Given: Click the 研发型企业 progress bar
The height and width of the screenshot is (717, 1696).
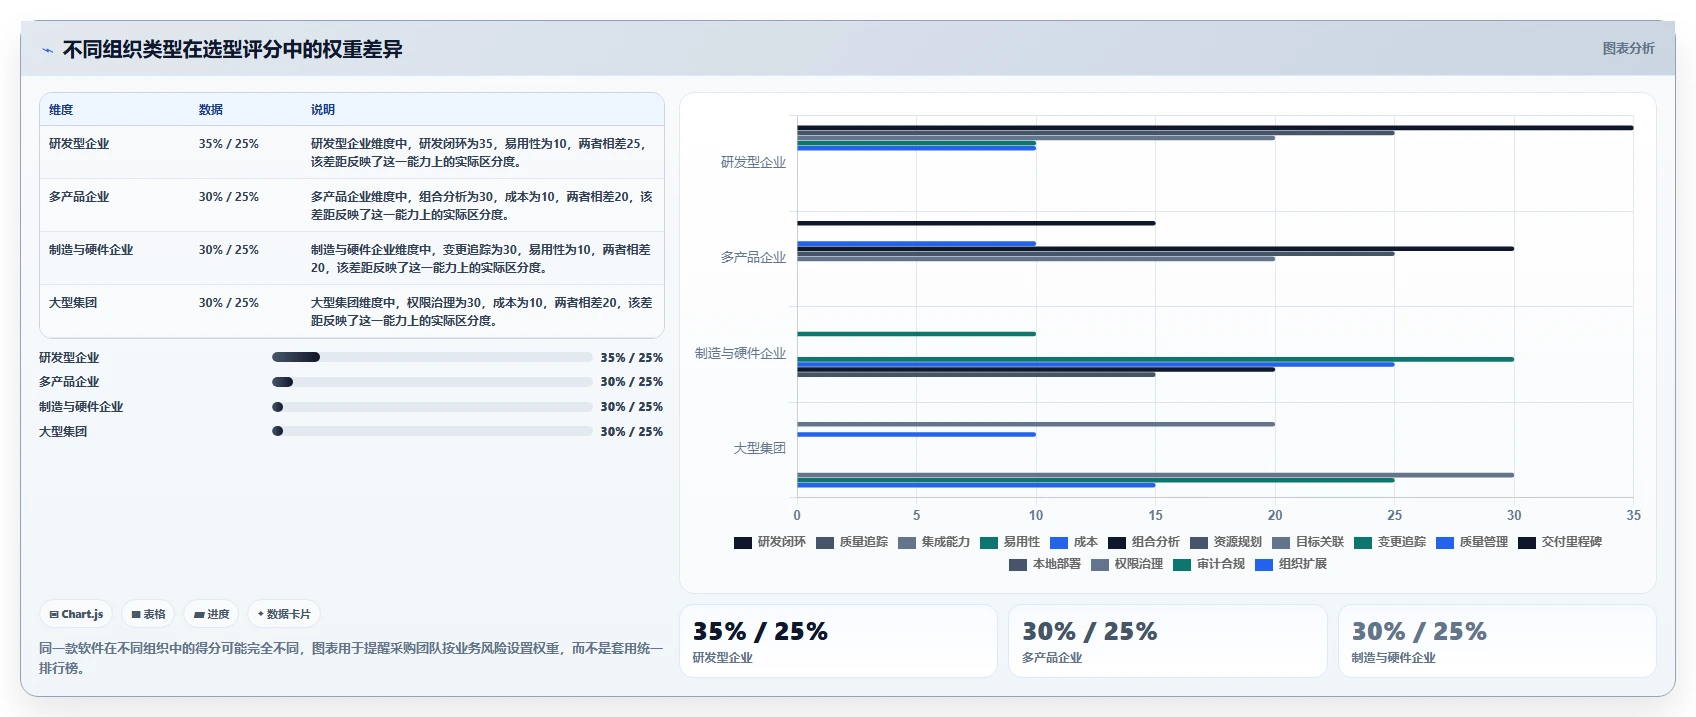Looking at the screenshot, I should [432, 357].
